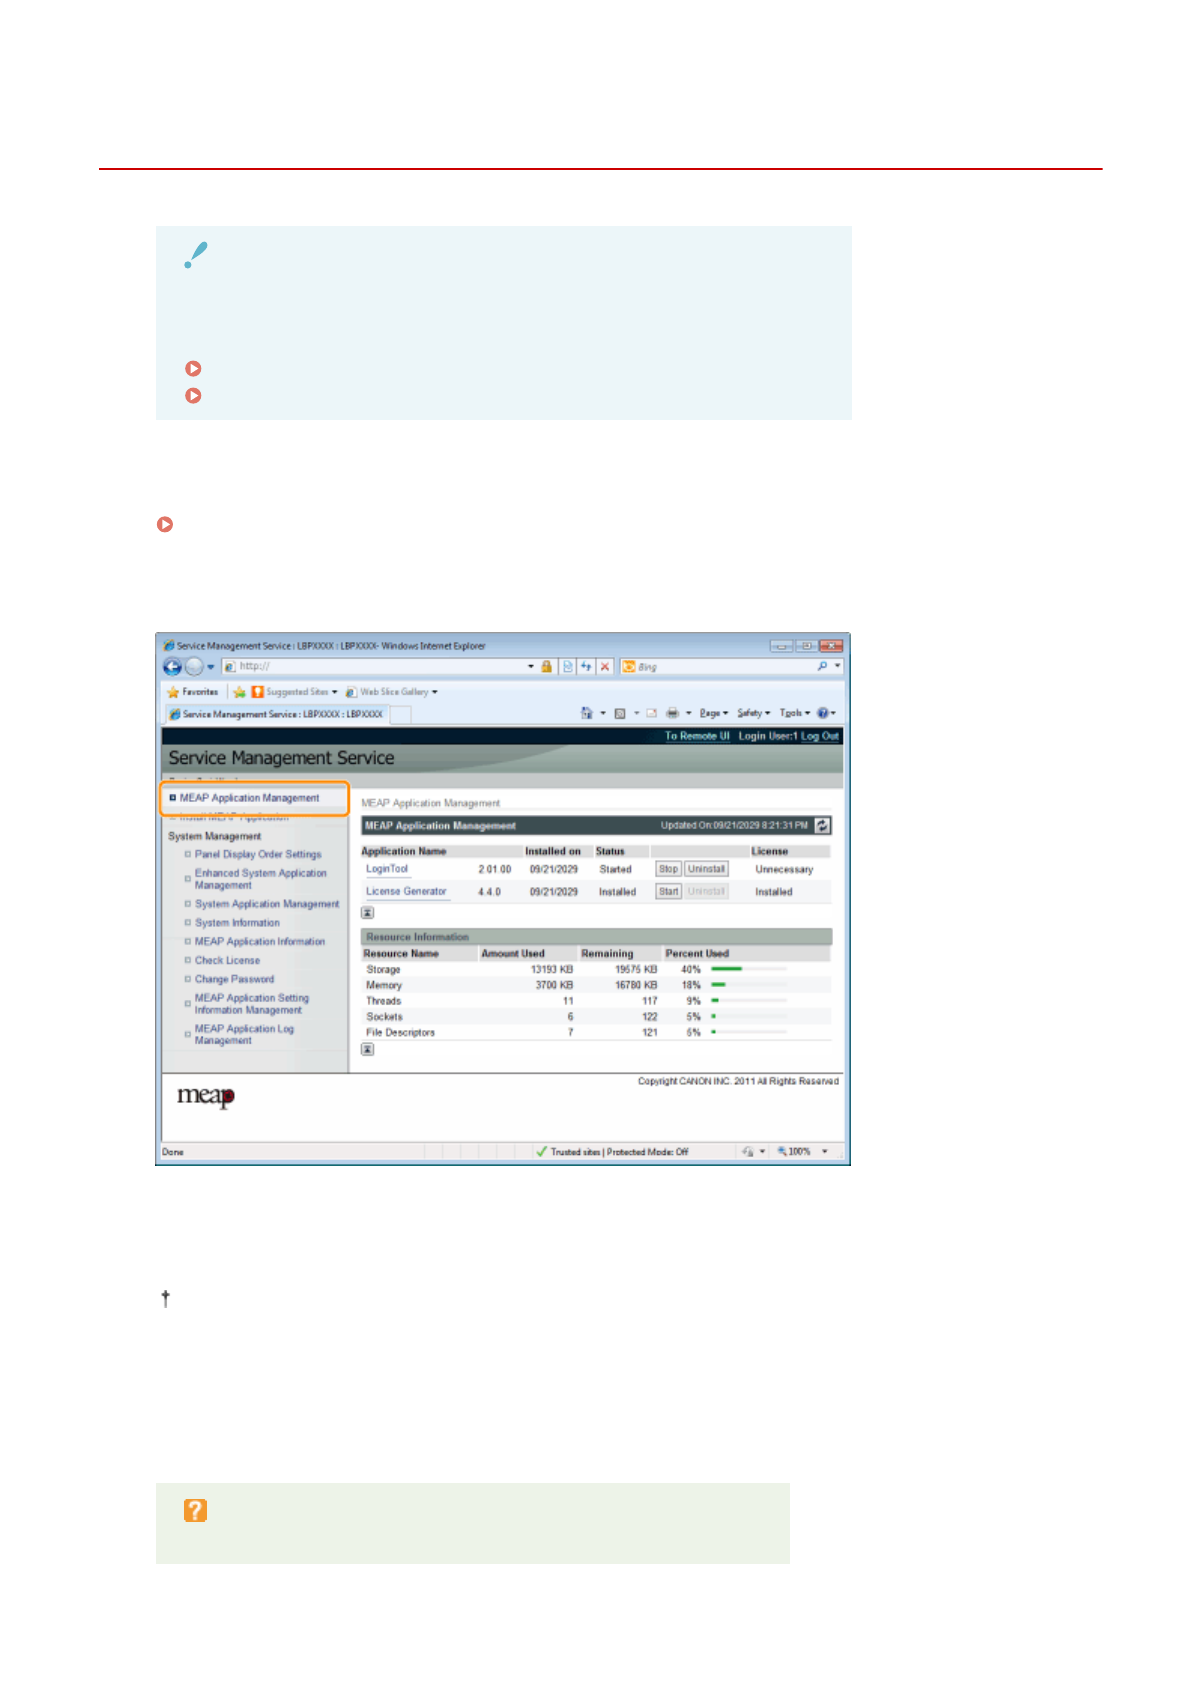Screen dimensions: 1191x1684
Task: Click the red X stop-loading icon
Action: tap(605, 667)
